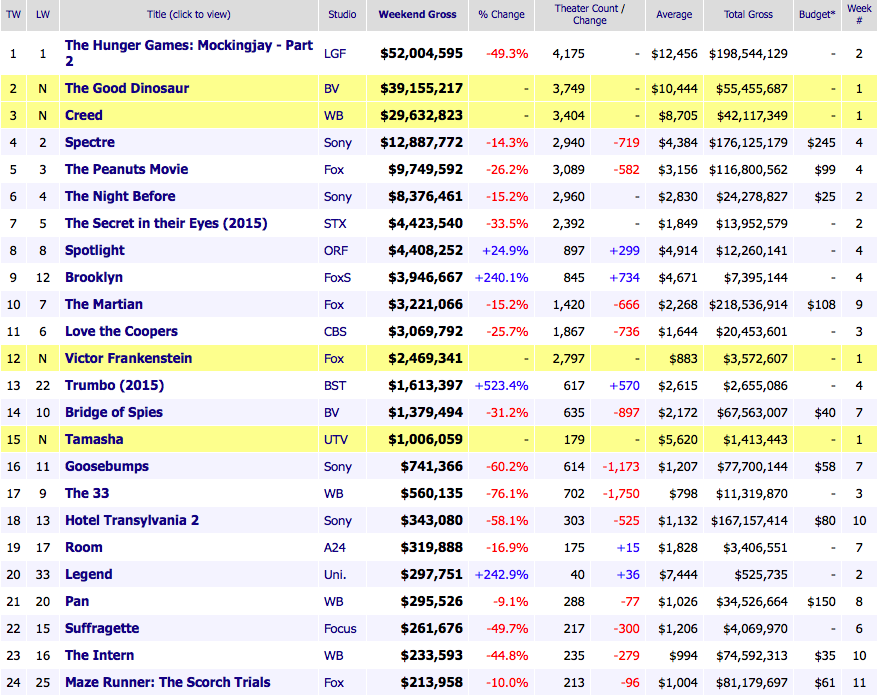Click the Title column header
879x699 pixels.
188,15
